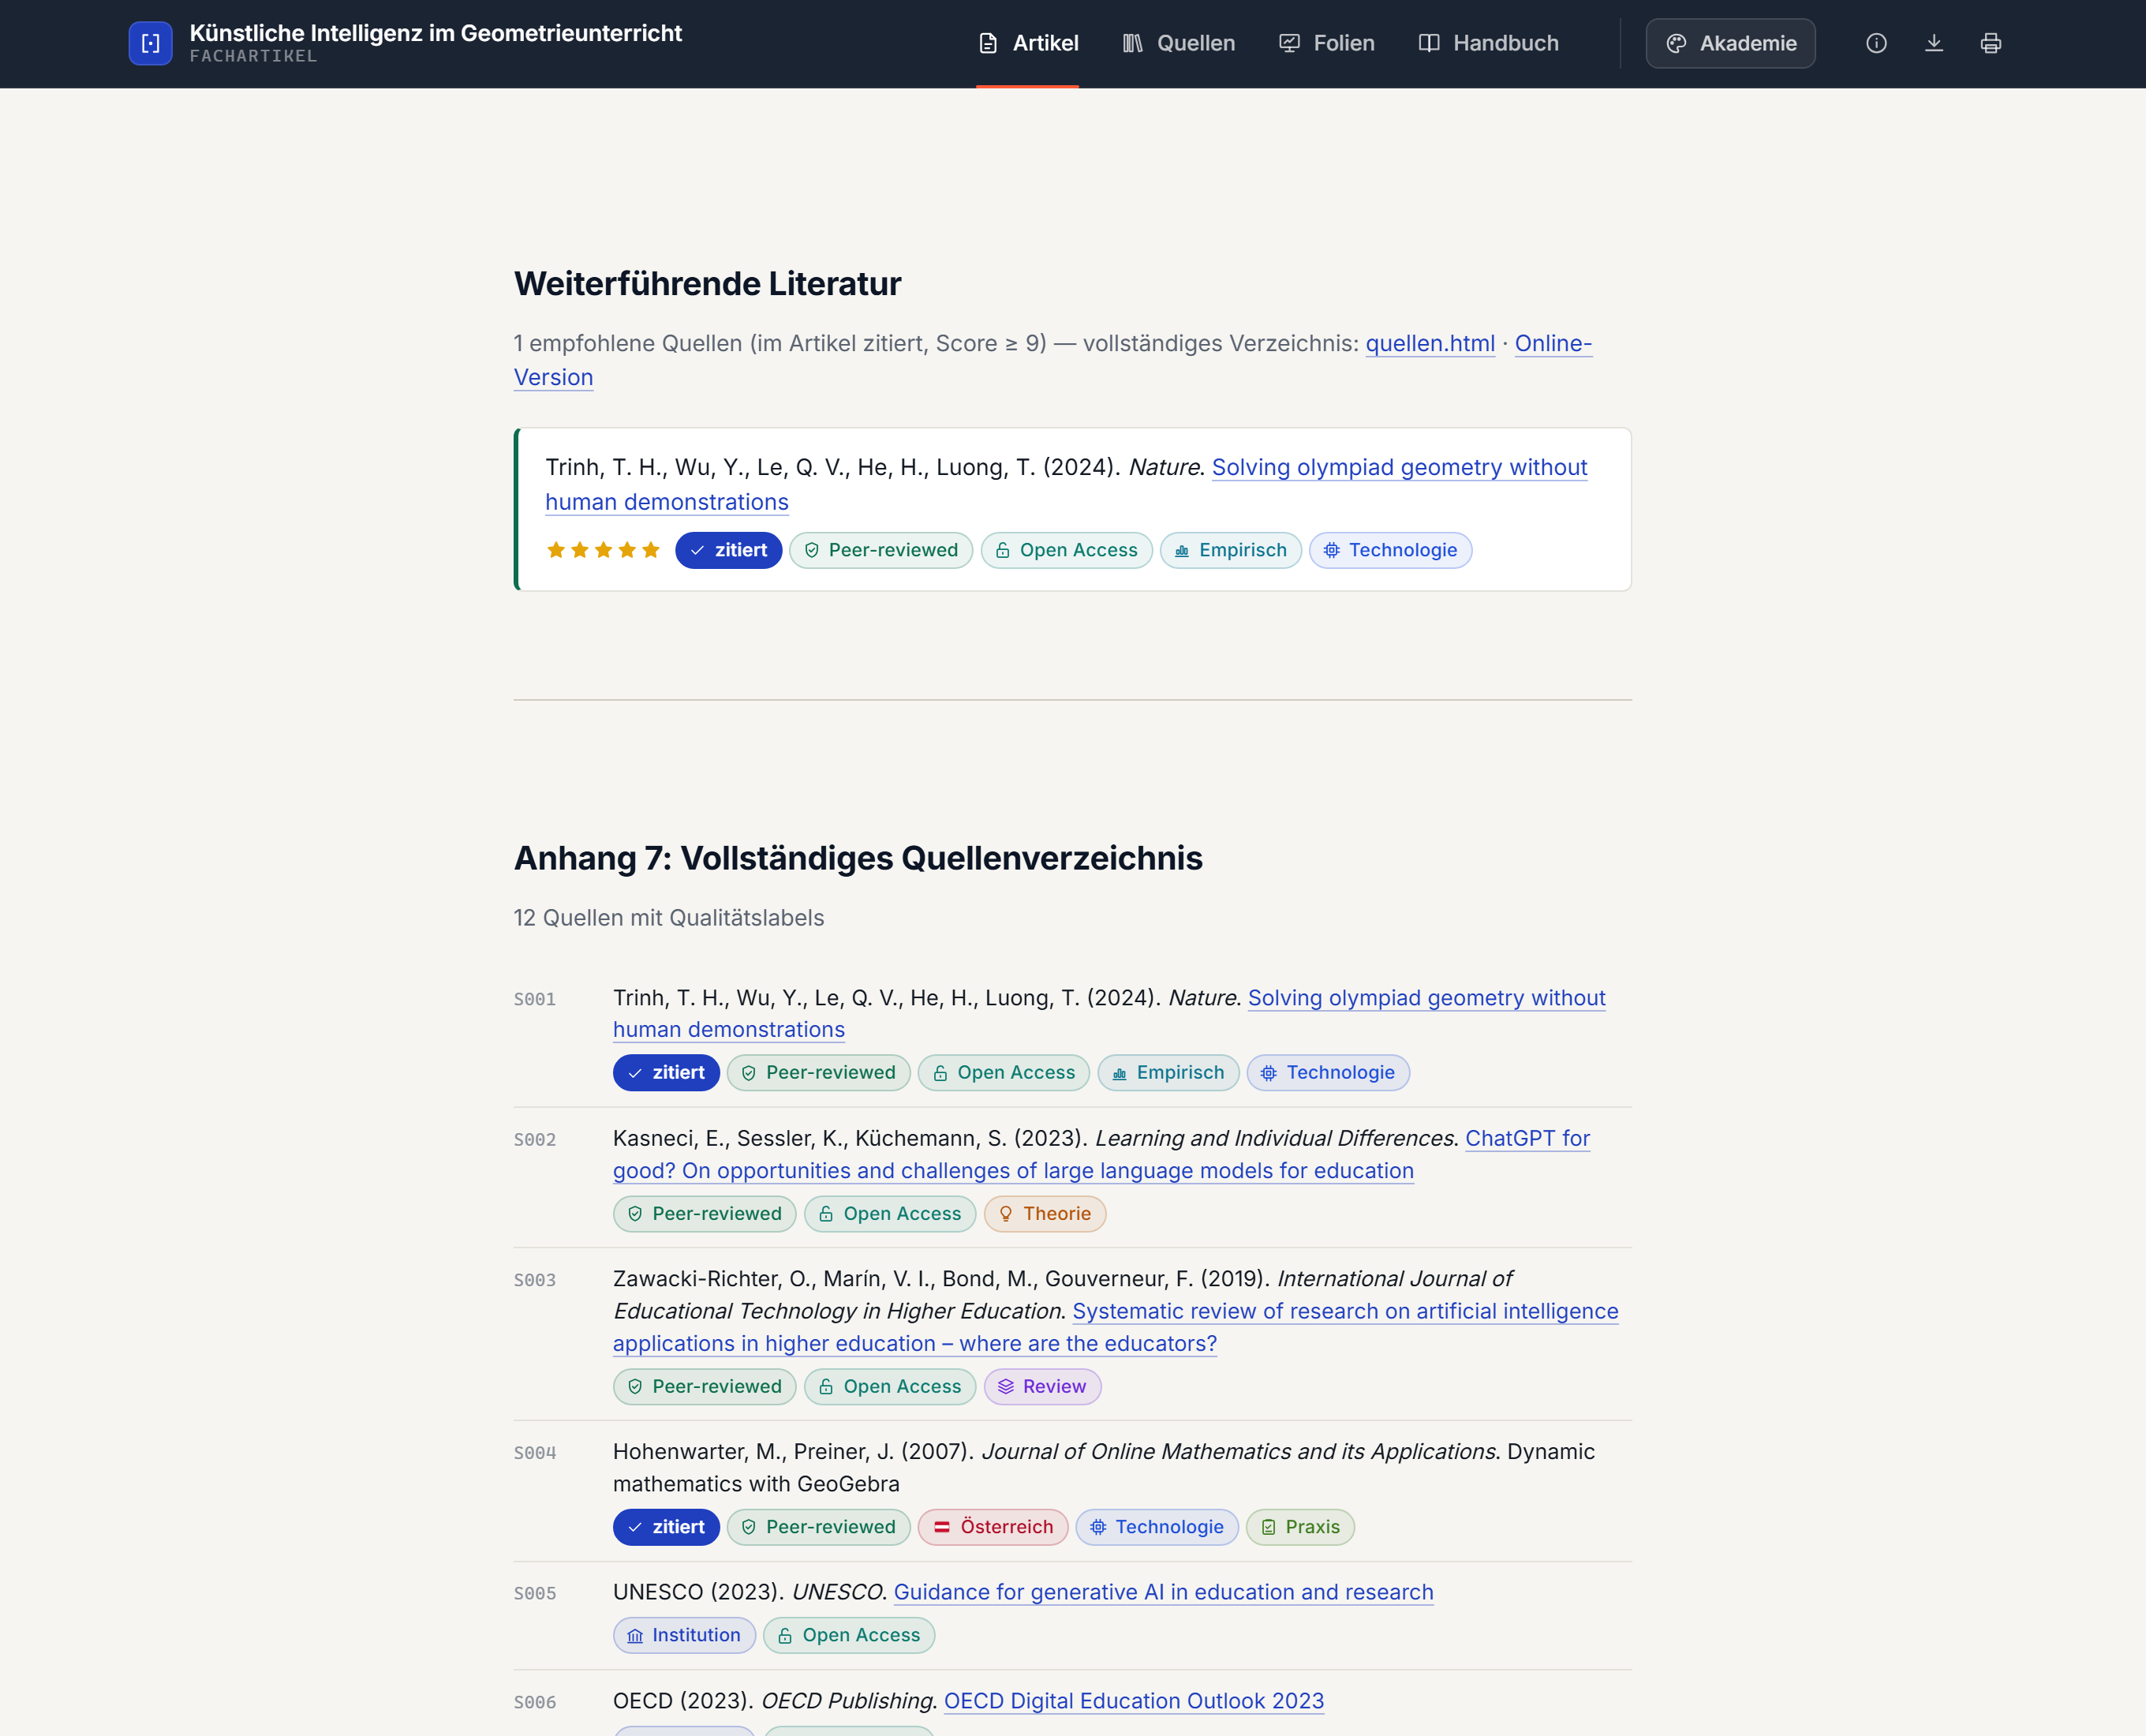Click Open Access badge of source S005

[x=848, y=1635]
